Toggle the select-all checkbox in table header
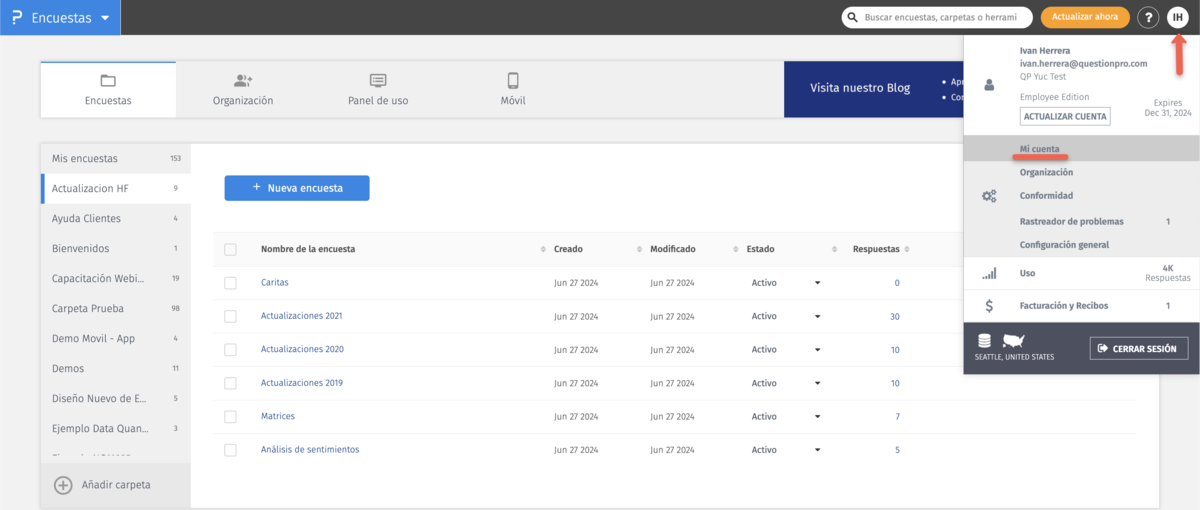The image size is (1200, 510). coord(231,249)
